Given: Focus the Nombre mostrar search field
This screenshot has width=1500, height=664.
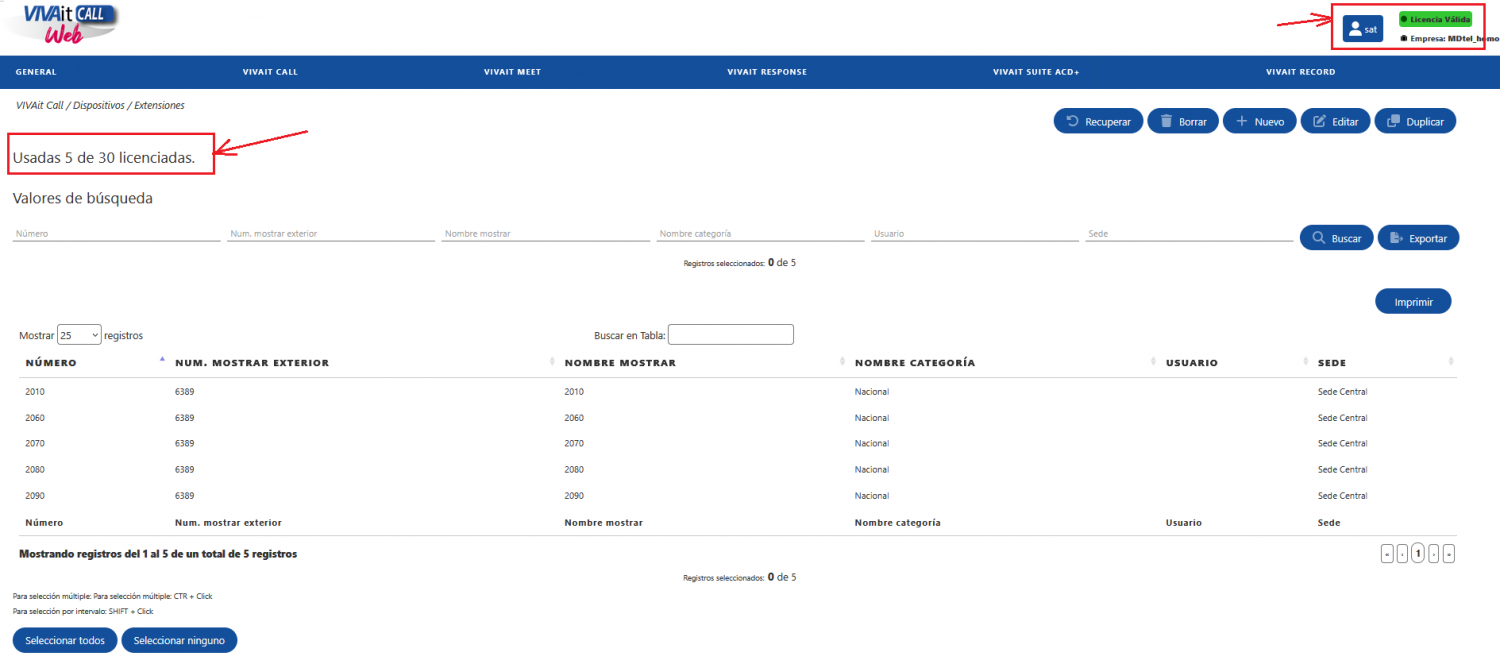Looking at the screenshot, I should tap(546, 234).
